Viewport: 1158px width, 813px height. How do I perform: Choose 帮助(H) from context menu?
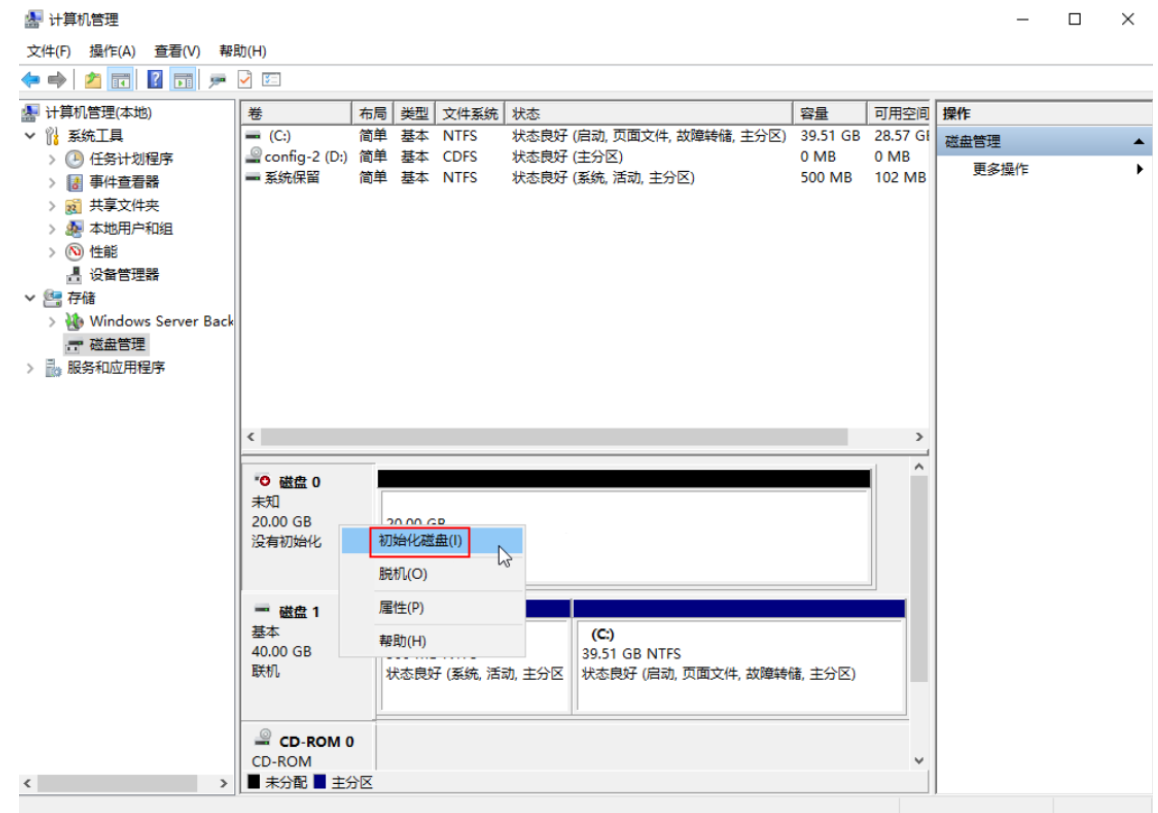[432, 641]
